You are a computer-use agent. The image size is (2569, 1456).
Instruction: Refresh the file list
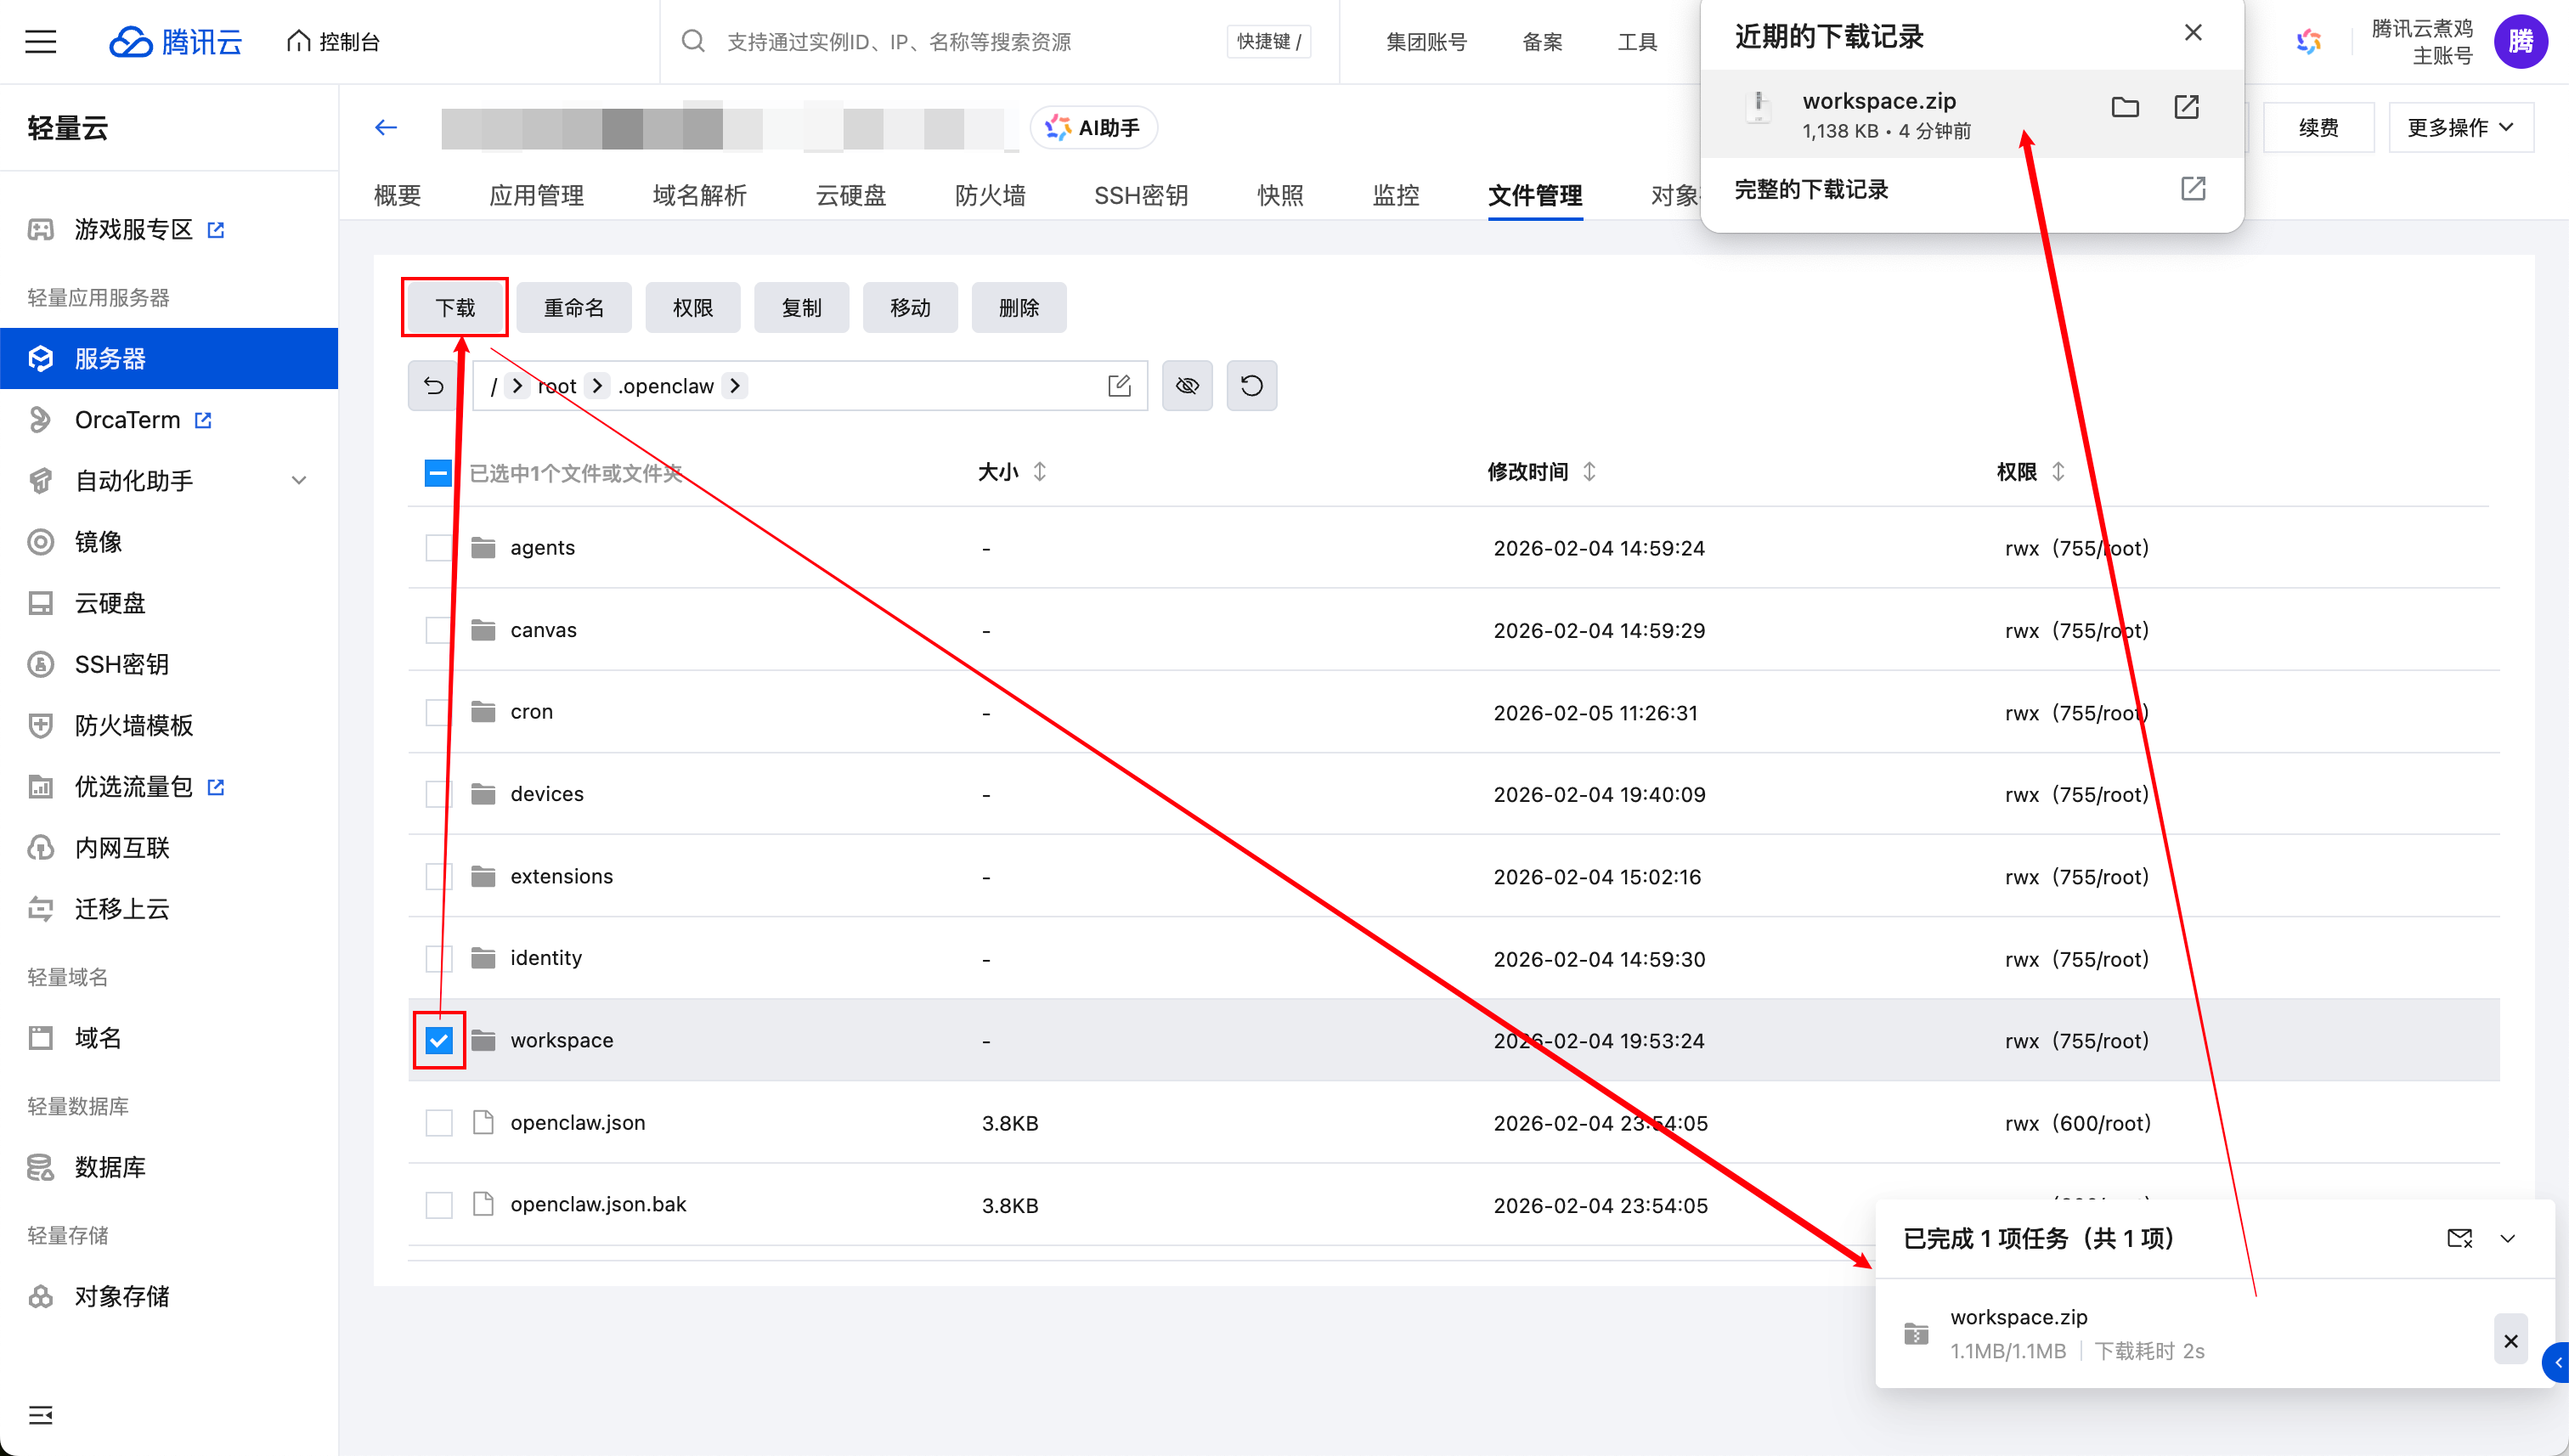coord(1251,385)
